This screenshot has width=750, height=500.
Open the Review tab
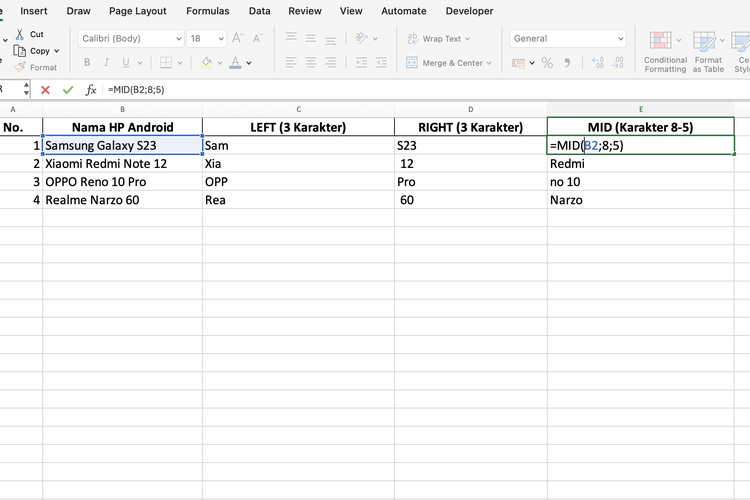(x=305, y=11)
